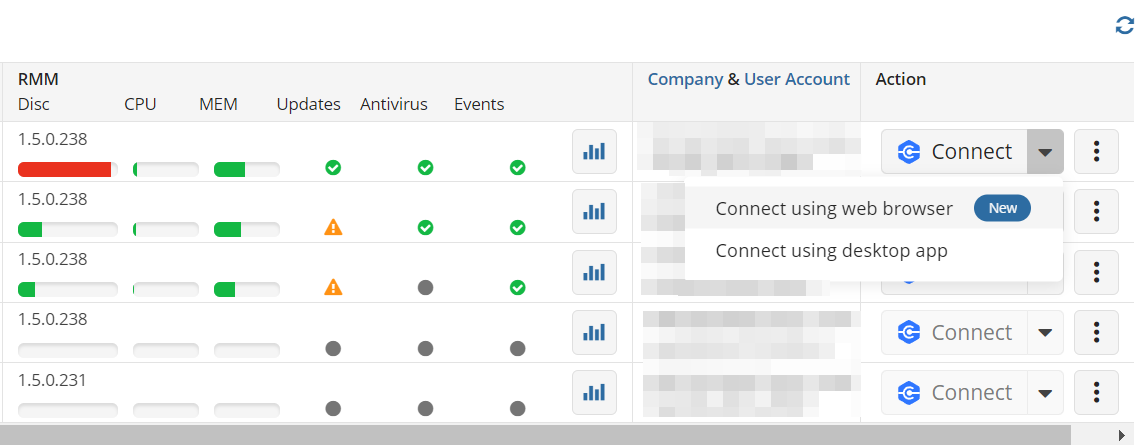Open three-dot menu for first row
The width and height of the screenshot is (1148, 445).
point(1096,152)
